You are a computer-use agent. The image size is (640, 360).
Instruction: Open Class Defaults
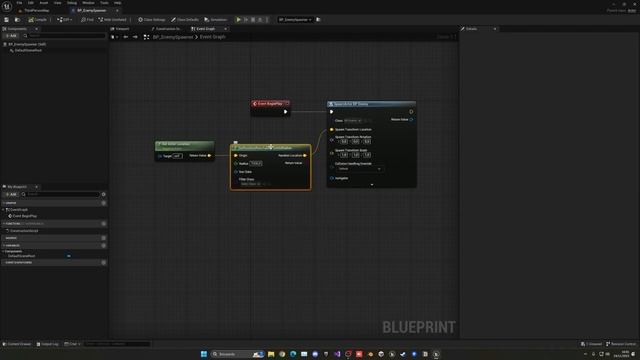(185, 20)
